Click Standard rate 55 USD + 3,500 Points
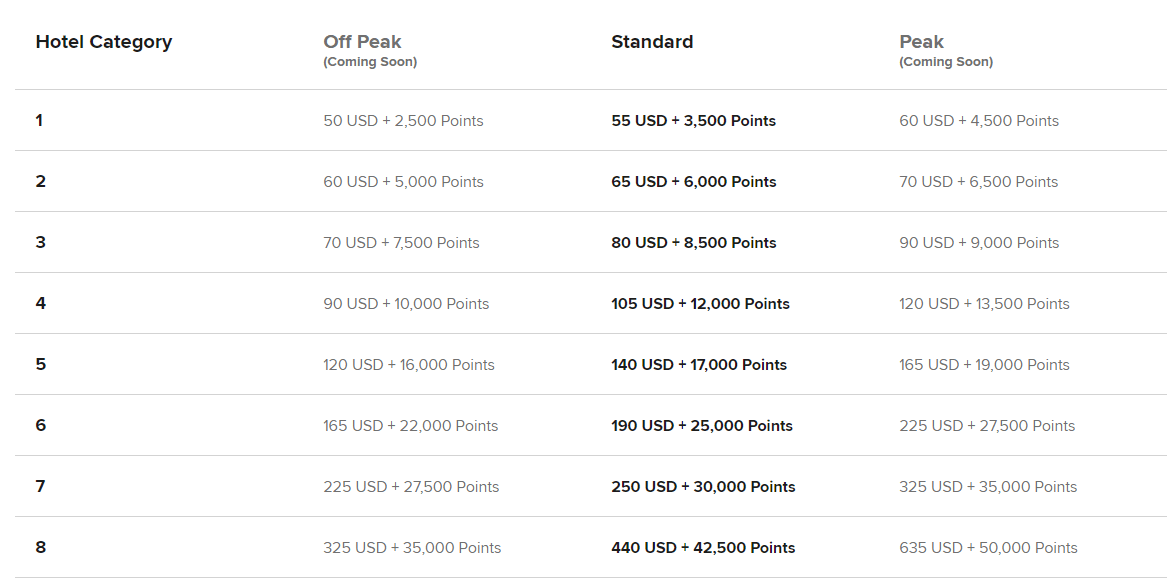Viewport: 1173px width, 584px height. [693, 121]
